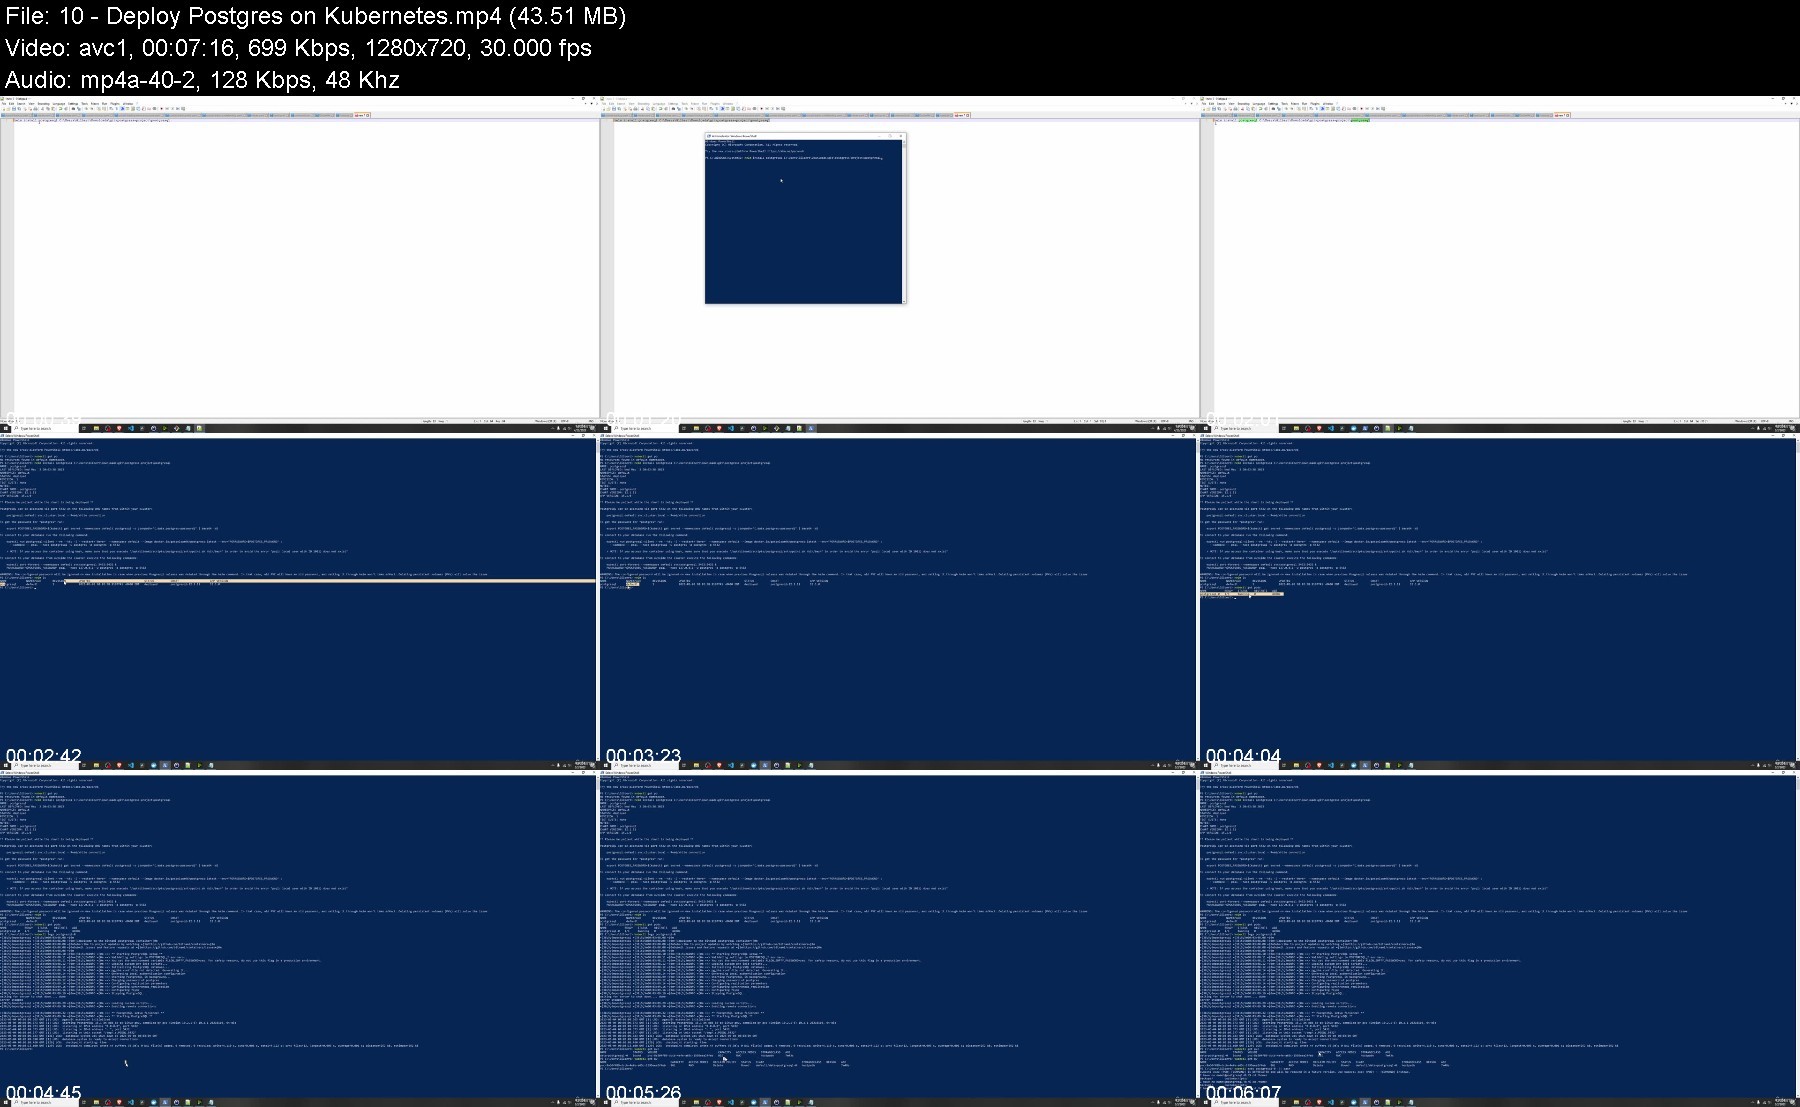Screen dimensions: 1800x1107
Task: Open Notepad++ thumbnail with green highlighted text
Action: tap(1500, 264)
